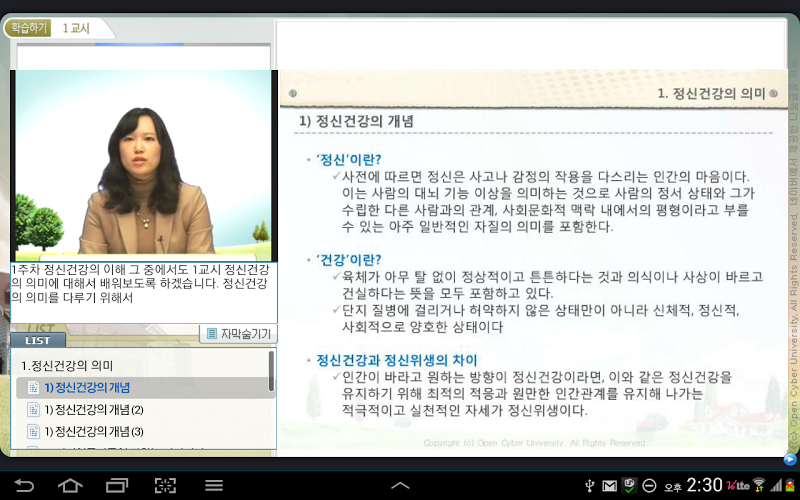
Task: Click the '건강'이란? heading on slide
Action: (349, 260)
